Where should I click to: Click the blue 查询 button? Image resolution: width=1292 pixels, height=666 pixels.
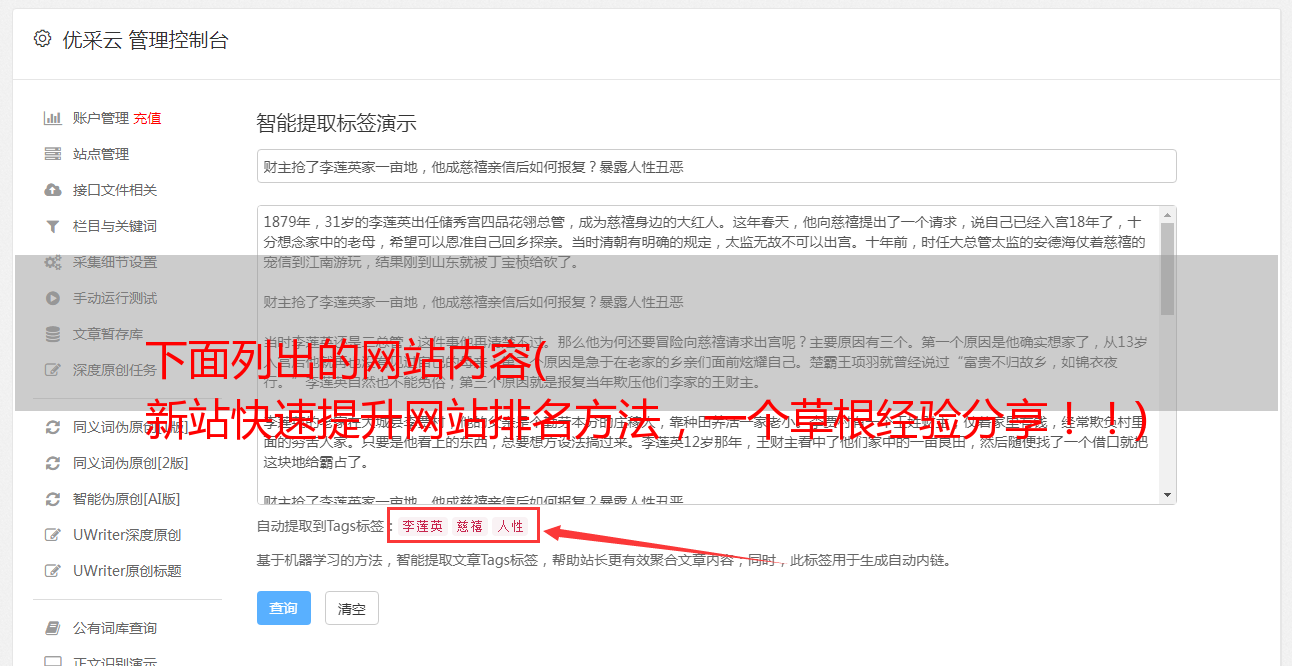(284, 608)
